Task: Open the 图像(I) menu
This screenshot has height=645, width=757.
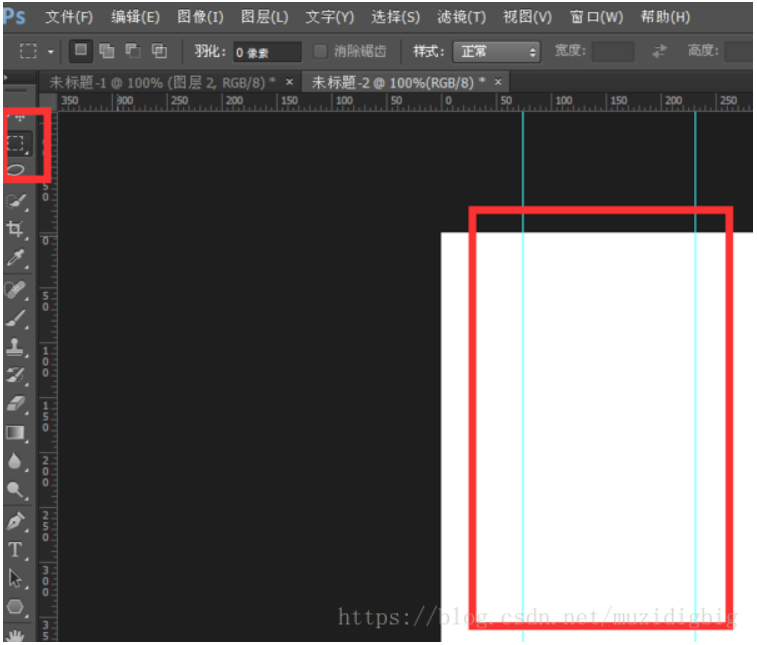Action: [x=200, y=17]
